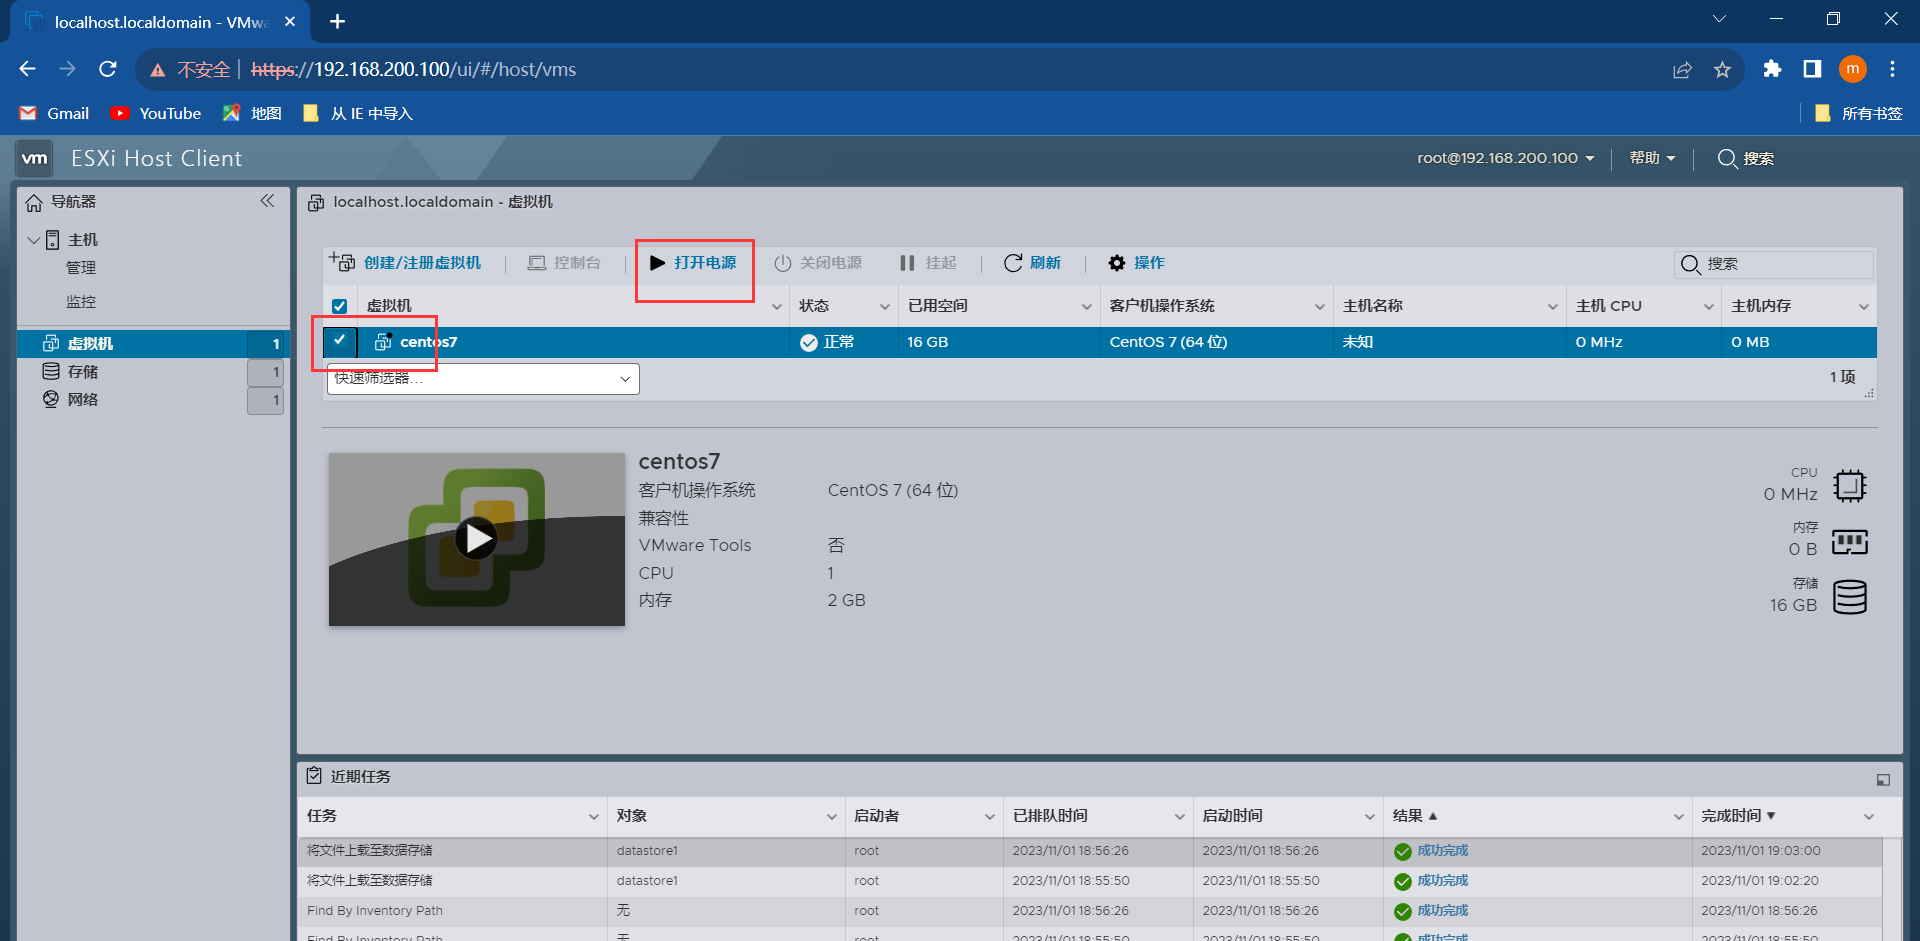Open the 存储 navigator item
Viewport: 1920px width, 941px height.
[83, 372]
